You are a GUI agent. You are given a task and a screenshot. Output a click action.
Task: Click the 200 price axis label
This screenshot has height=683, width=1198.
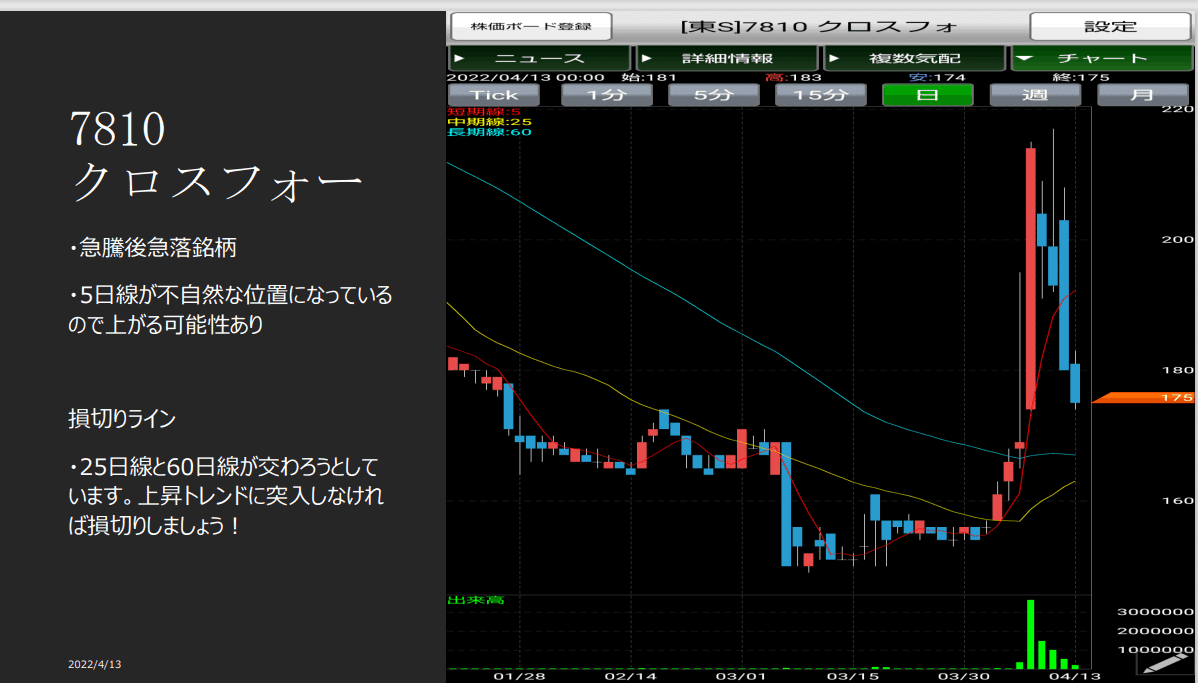pyautogui.click(x=1178, y=239)
